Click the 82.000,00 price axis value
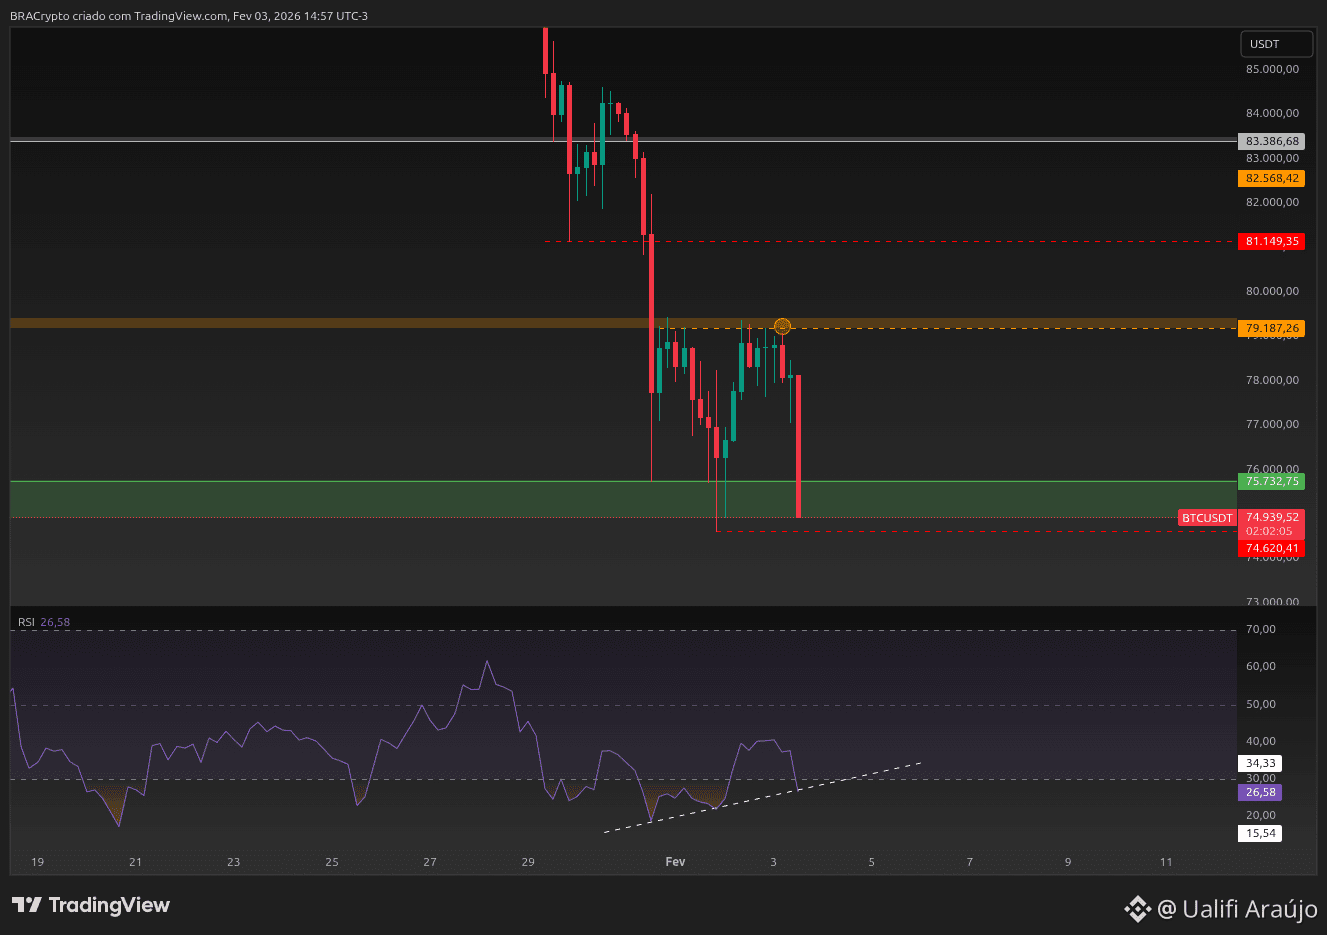This screenshot has width=1327, height=935. (x=1272, y=202)
